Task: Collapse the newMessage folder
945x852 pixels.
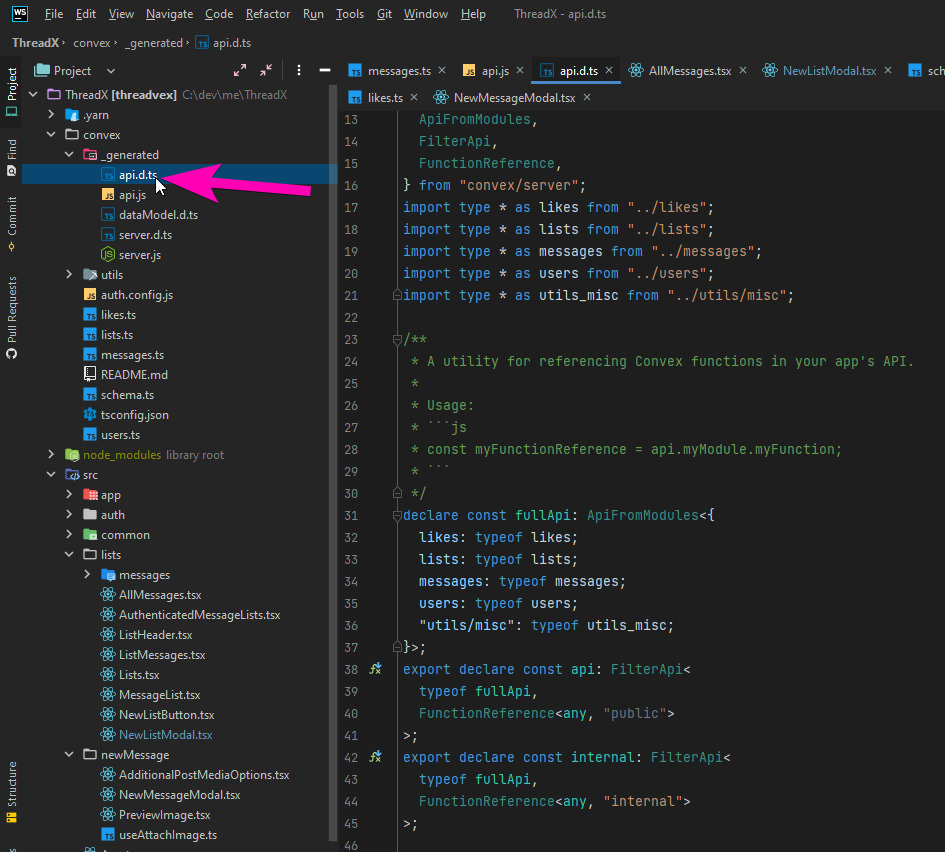Action: pyautogui.click(x=70, y=755)
